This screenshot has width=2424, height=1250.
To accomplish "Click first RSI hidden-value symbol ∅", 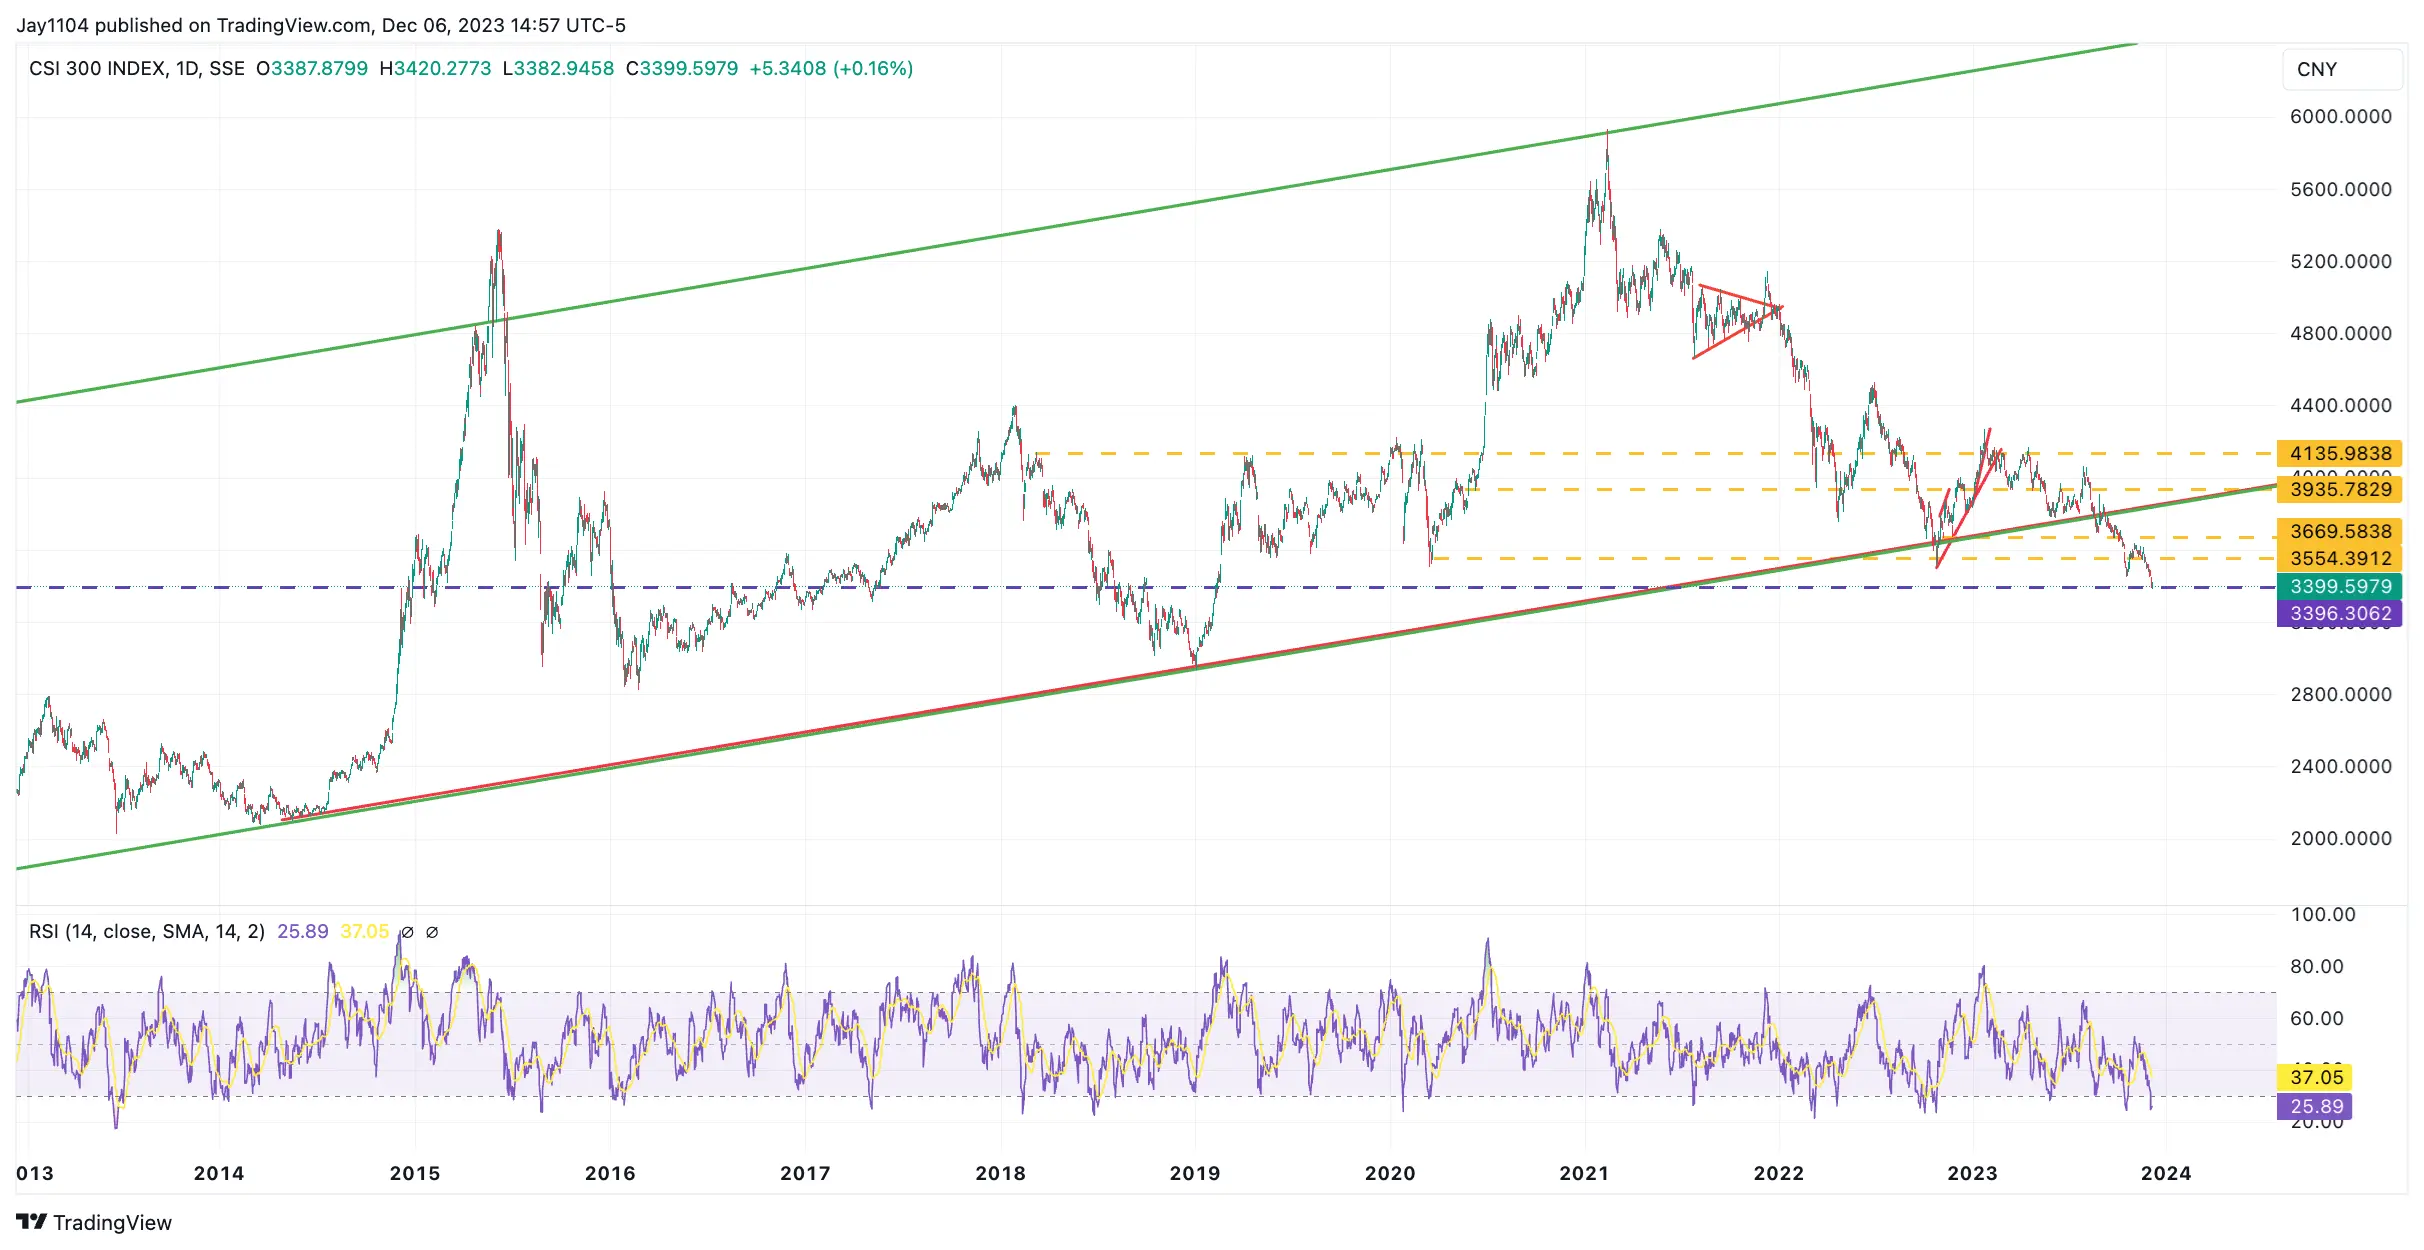I will click(x=407, y=932).
